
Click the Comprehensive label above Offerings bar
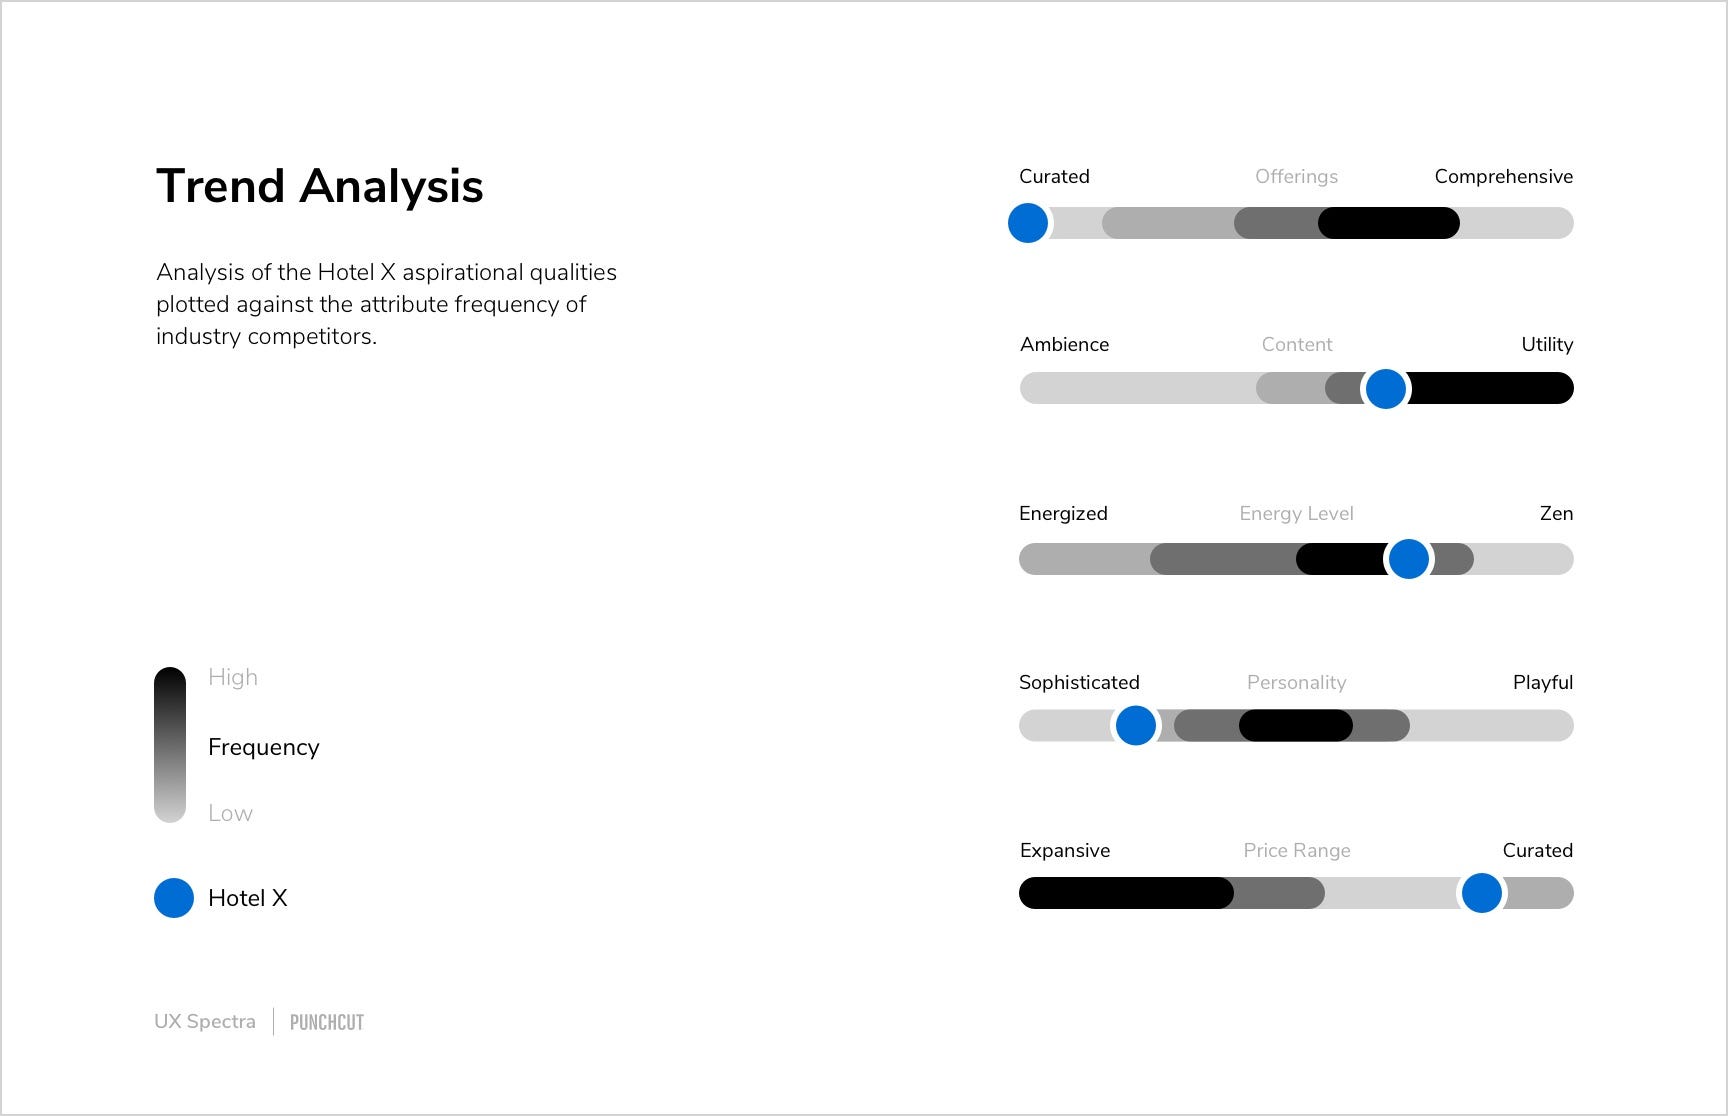point(1503,177)
